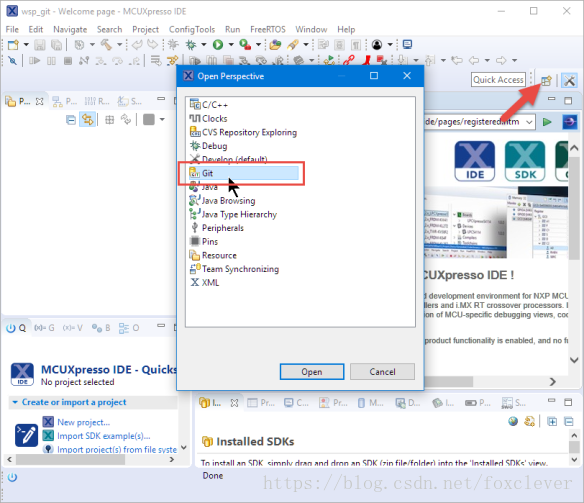Select Clocks perspective entry

[208, 118]
